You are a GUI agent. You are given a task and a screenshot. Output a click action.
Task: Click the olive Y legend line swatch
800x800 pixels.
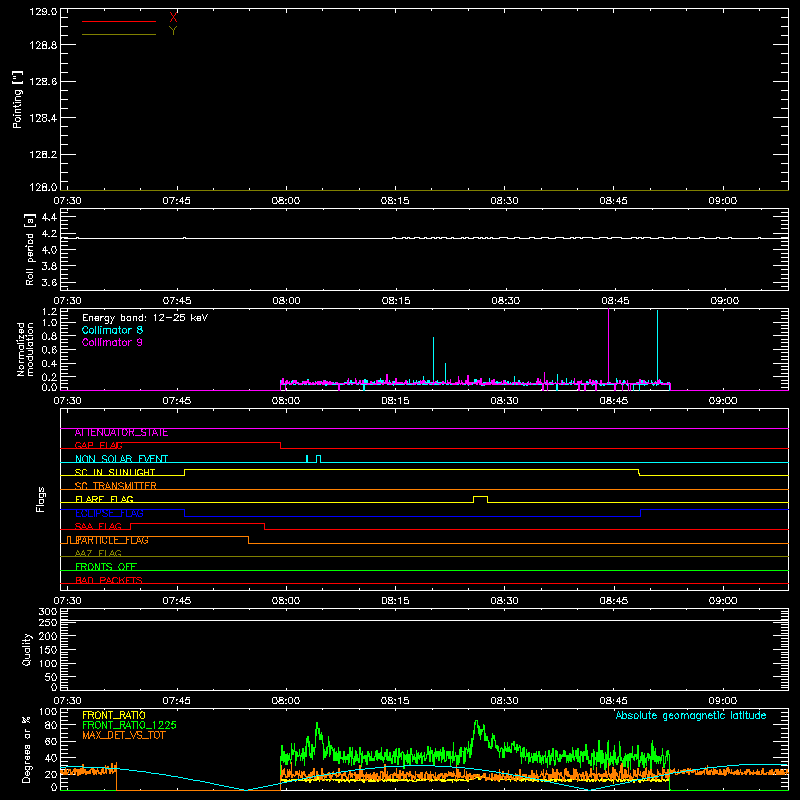(x=119, y=34)
